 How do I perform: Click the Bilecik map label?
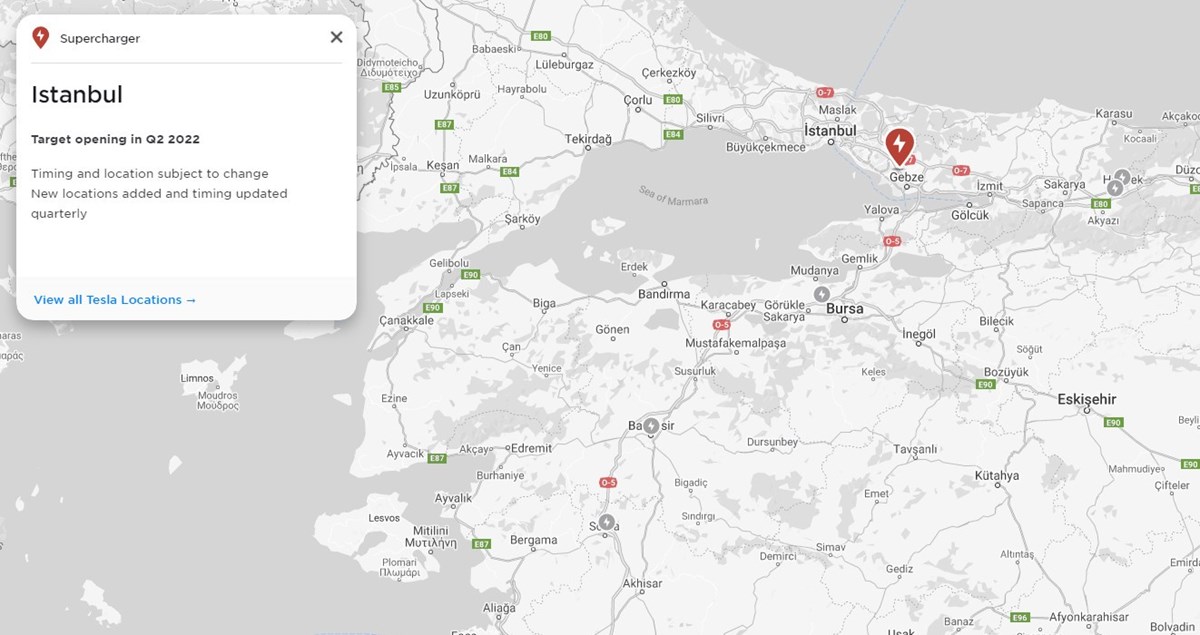[997, 321]
